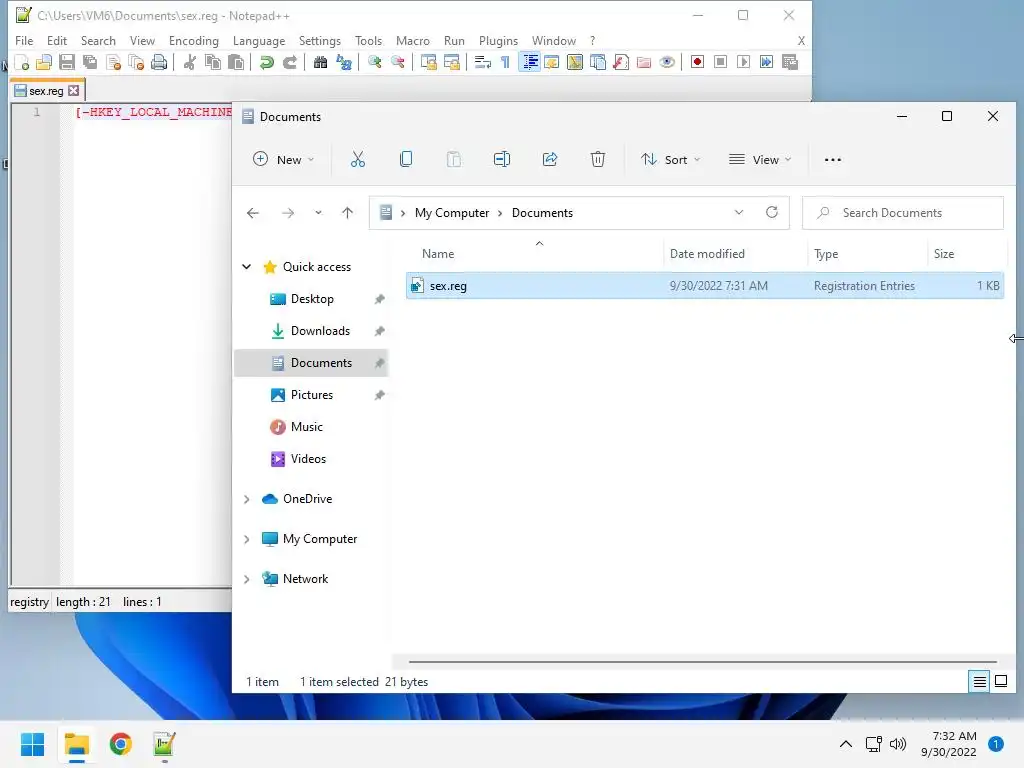
Task: Expand the Network tree node
Action: [247, 579]
